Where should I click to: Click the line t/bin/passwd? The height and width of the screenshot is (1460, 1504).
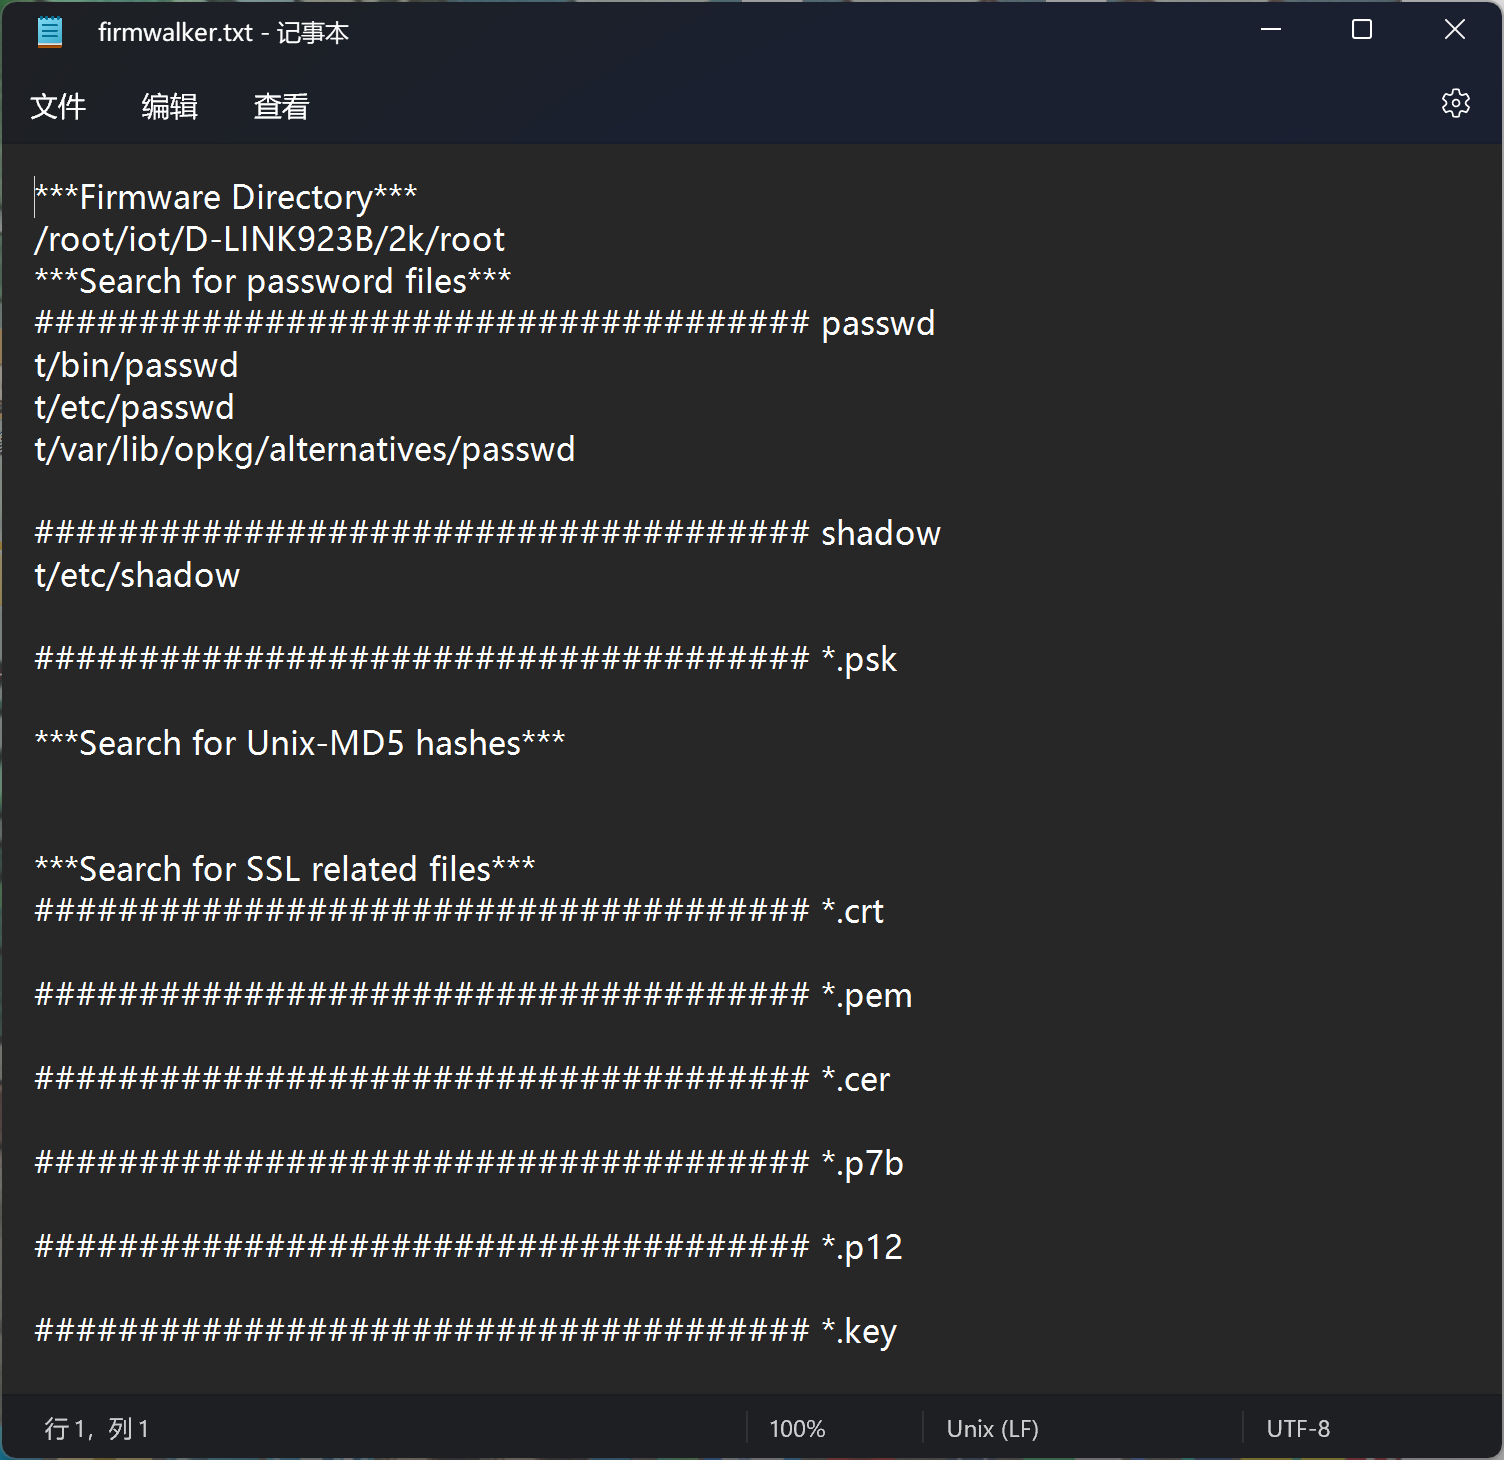[x=136, y=365]
